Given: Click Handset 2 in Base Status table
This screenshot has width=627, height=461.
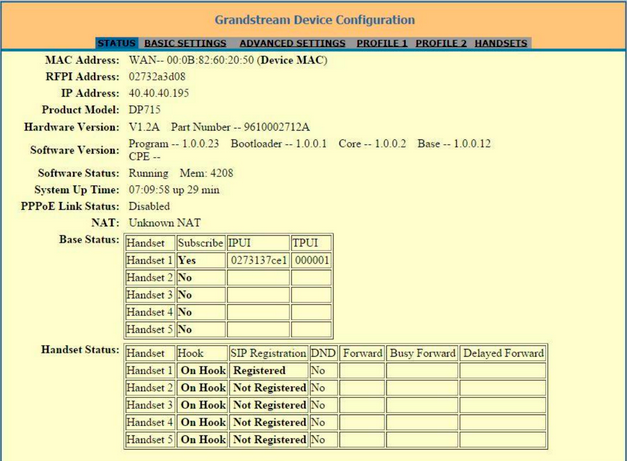Looking at the screenshot, I should (x=150, y=277).
